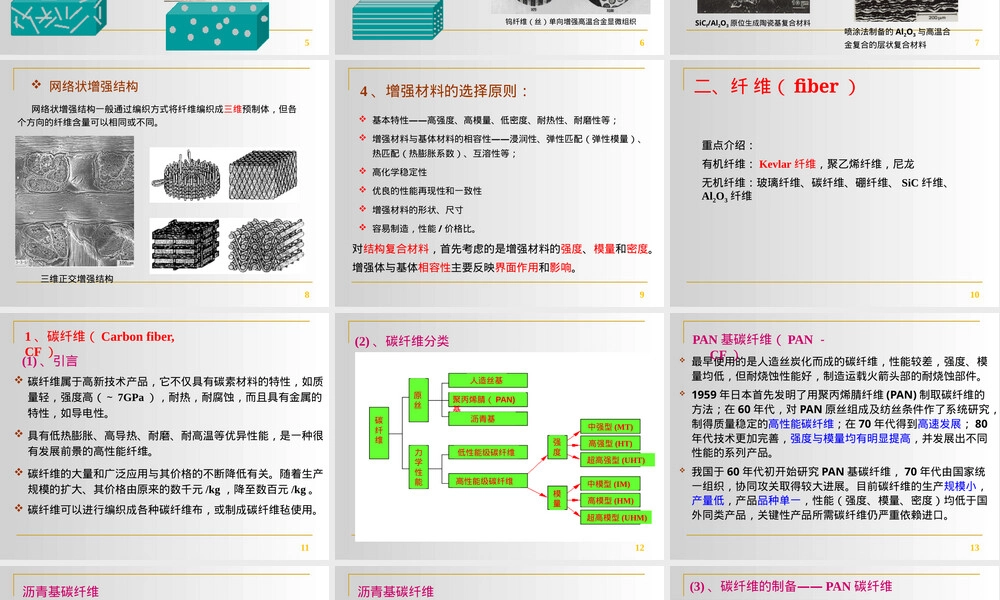1000x600 pixels.
Task: Click the 重点介绍： line in slide 10
Action: point(728,145)
